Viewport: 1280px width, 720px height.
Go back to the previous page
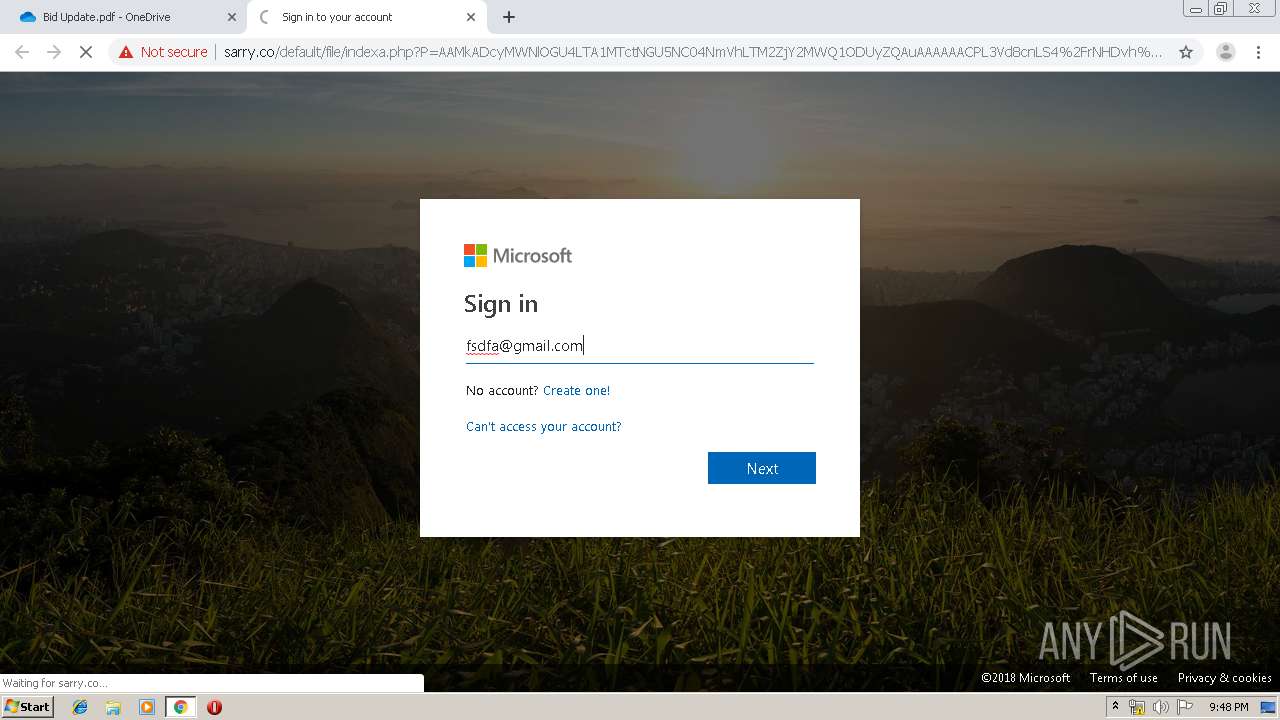[22, 52]
